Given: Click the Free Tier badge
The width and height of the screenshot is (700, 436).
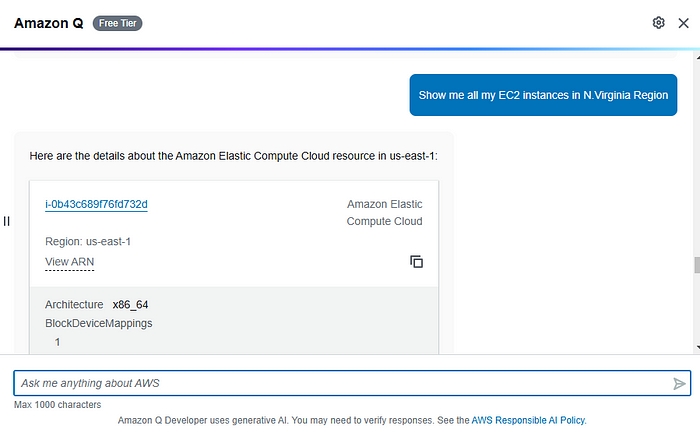Looking at the screenshot, I should (x=118, y=23).
